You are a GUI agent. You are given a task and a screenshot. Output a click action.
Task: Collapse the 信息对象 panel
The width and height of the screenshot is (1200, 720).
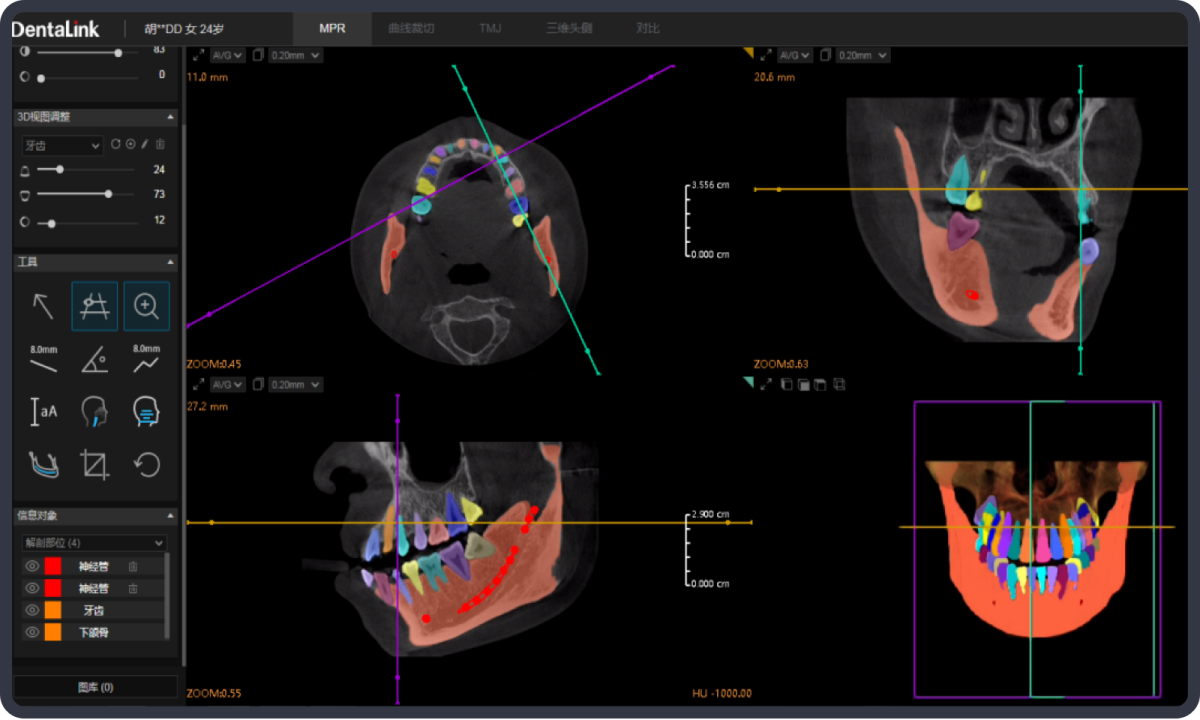(170, 516)
